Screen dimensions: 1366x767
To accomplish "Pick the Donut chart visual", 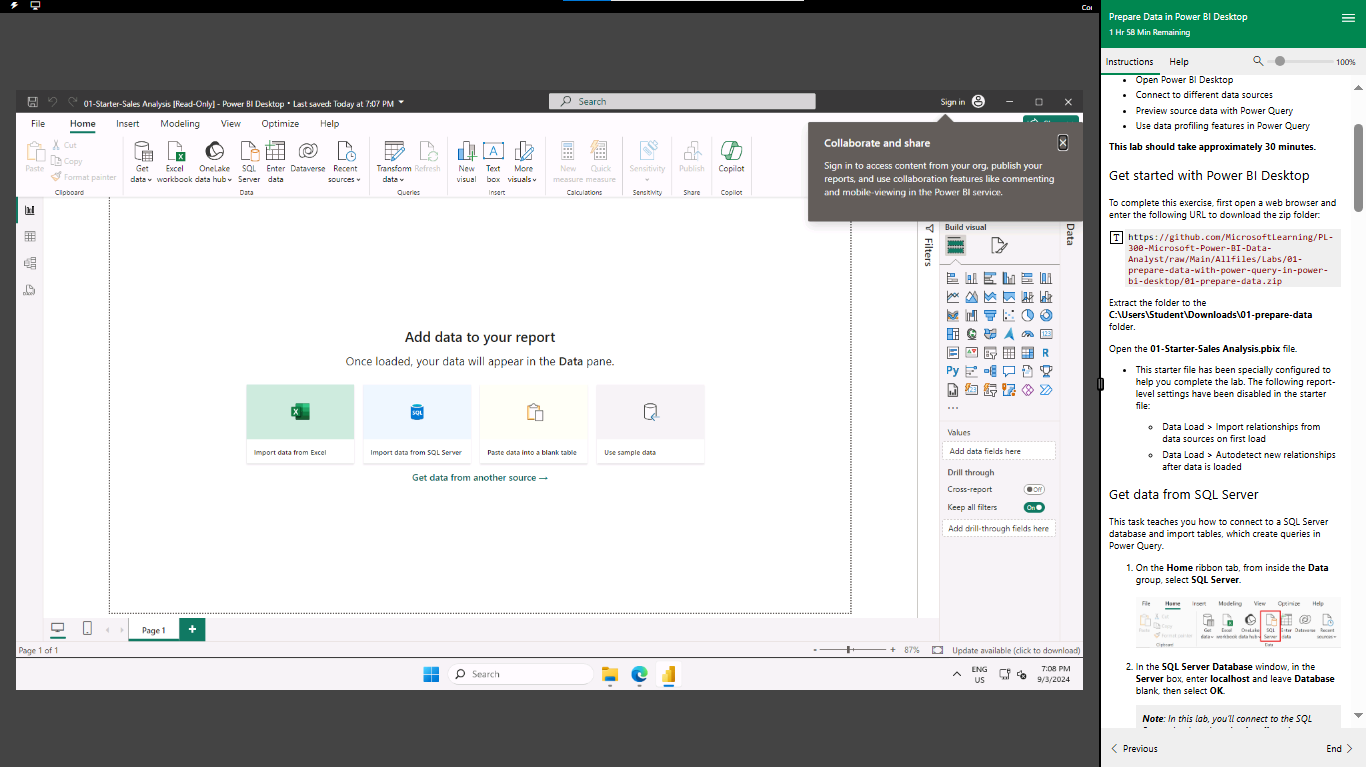I will [x=1046, y=315].
